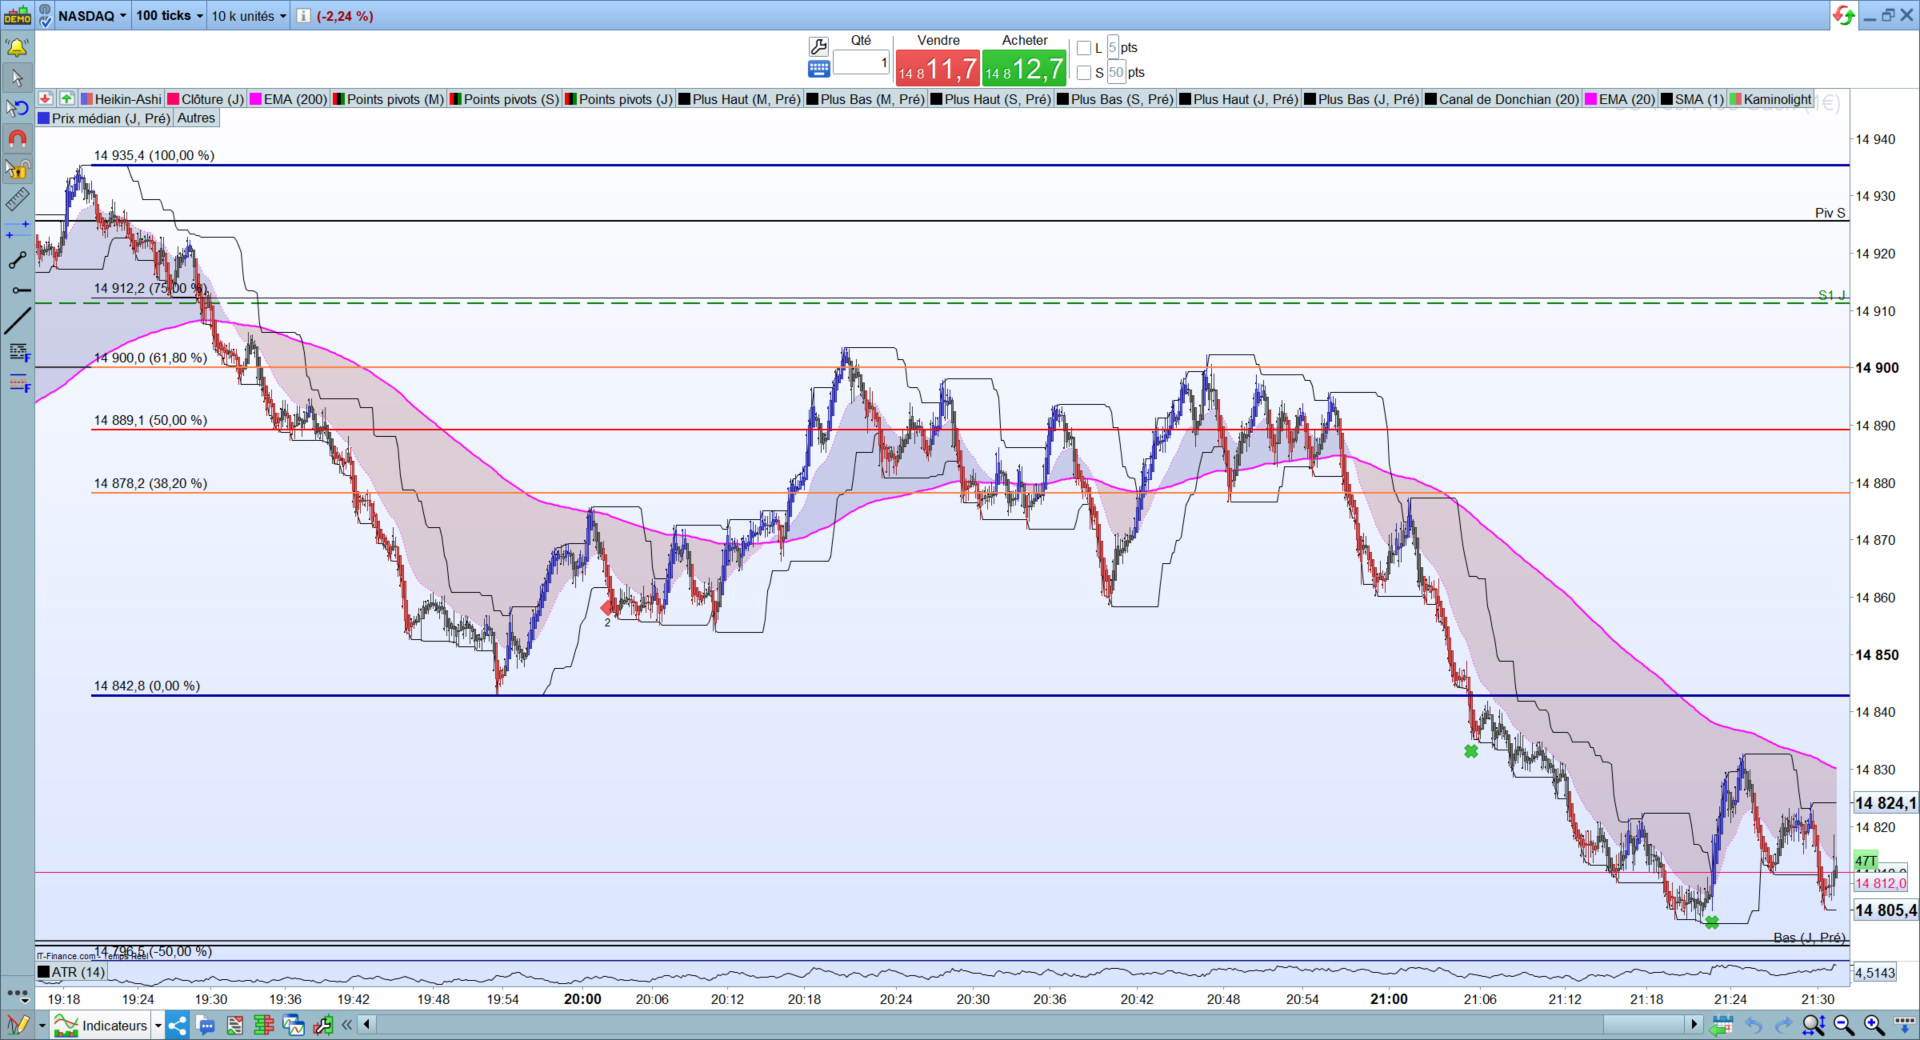1920x1040 pixels.
Task: Go to date with calendar icon
Action: pos(1721,1025)
